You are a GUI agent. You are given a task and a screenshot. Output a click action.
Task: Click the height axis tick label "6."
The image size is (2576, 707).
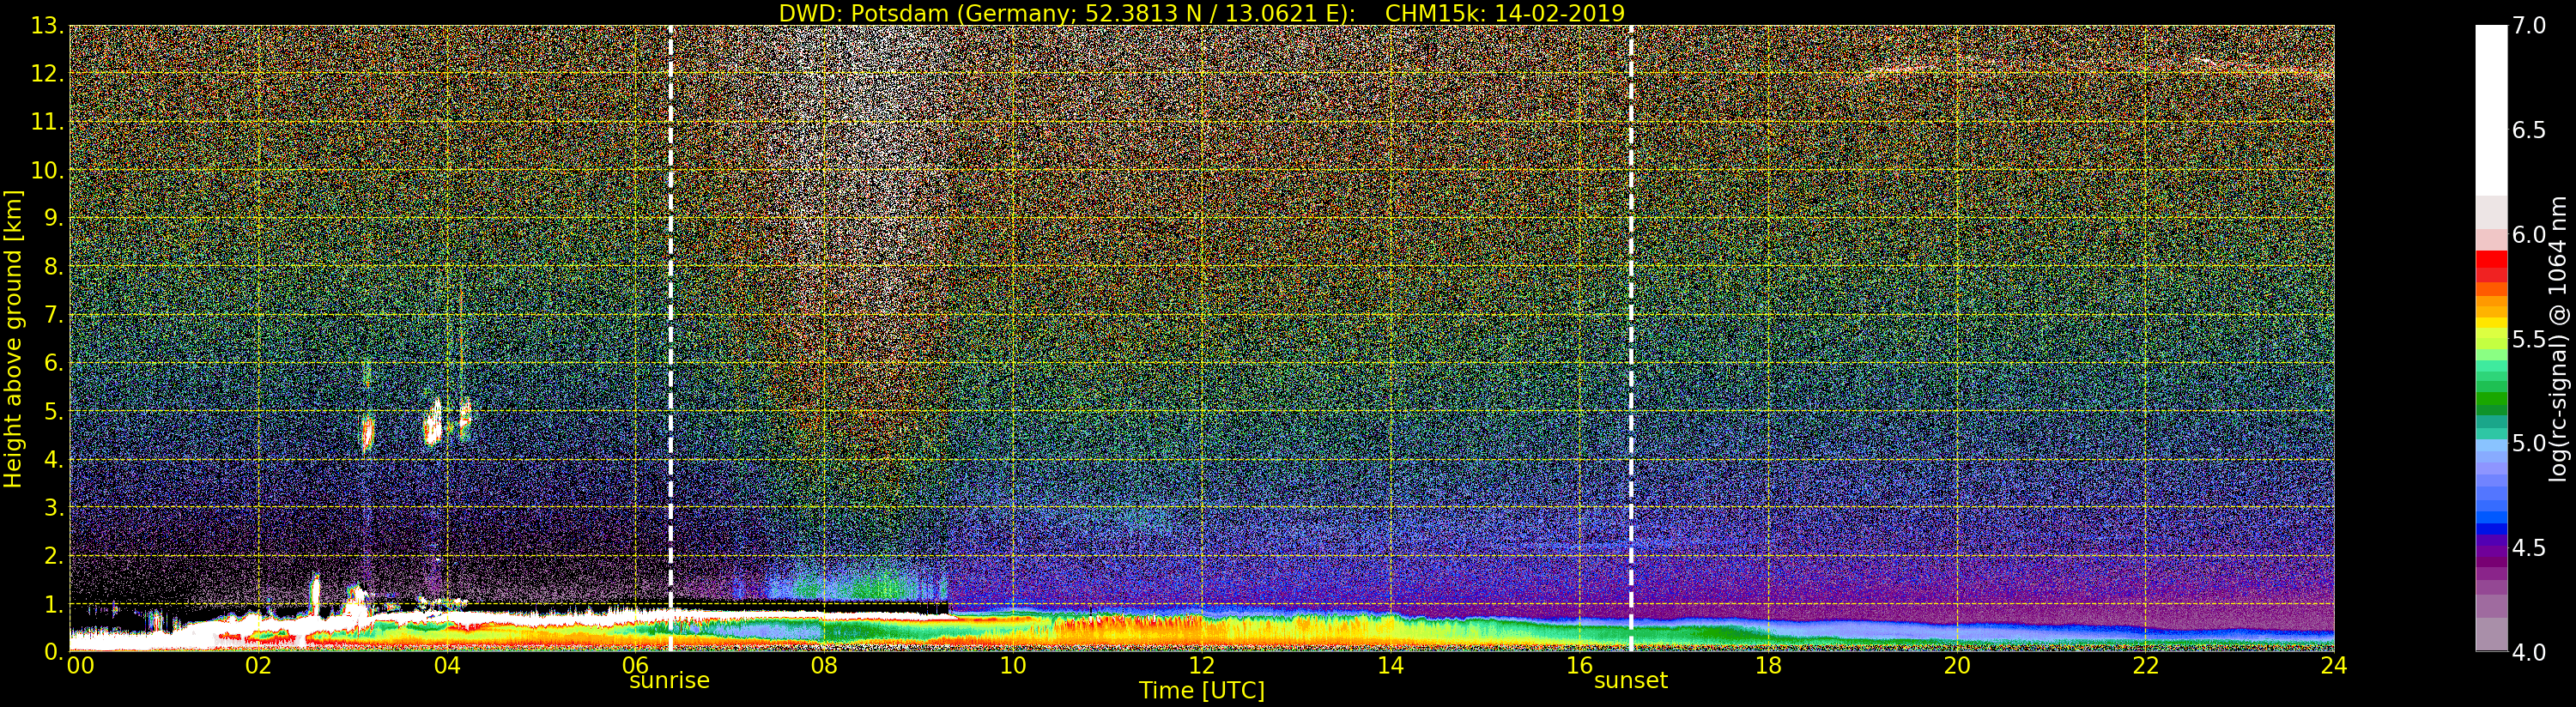(x=53, y=363)
